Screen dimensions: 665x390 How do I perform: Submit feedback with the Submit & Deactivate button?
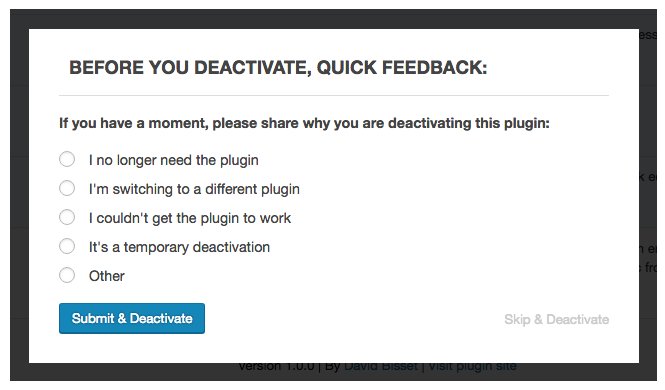coord(132,318)
